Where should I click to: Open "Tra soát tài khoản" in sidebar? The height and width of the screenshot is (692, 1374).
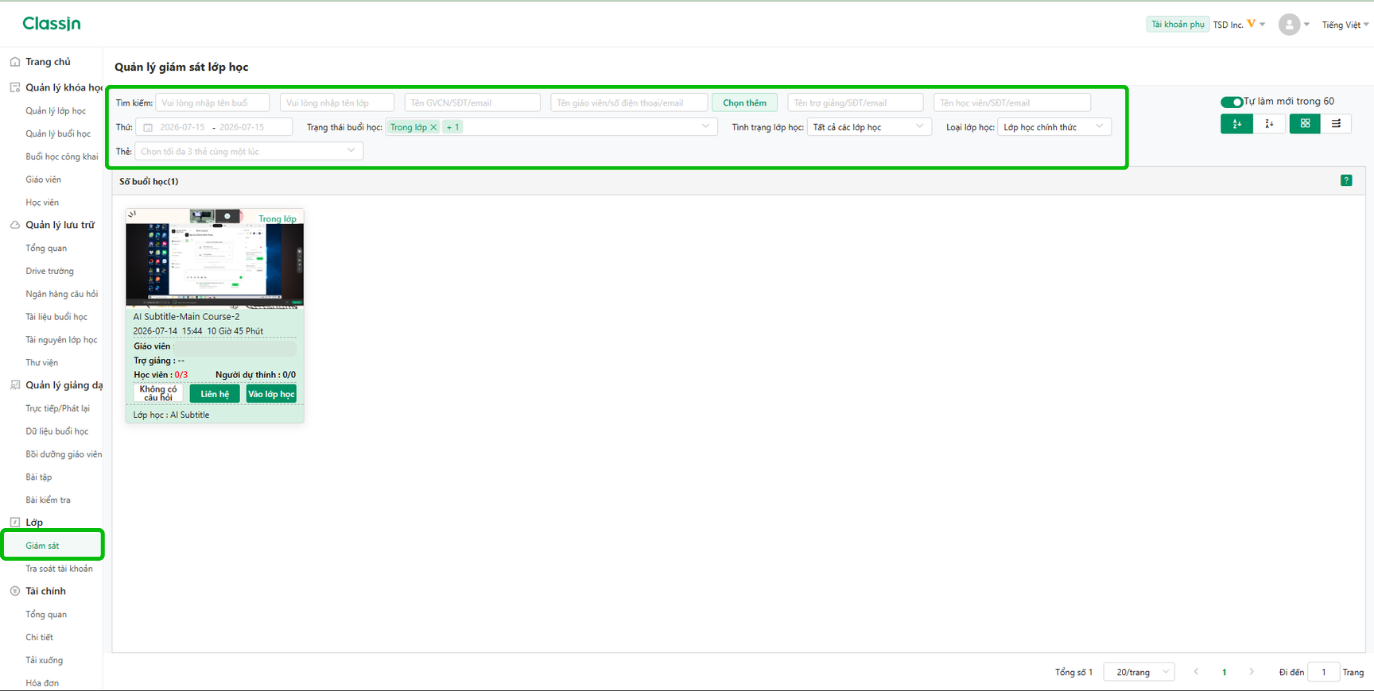point(59,568)
